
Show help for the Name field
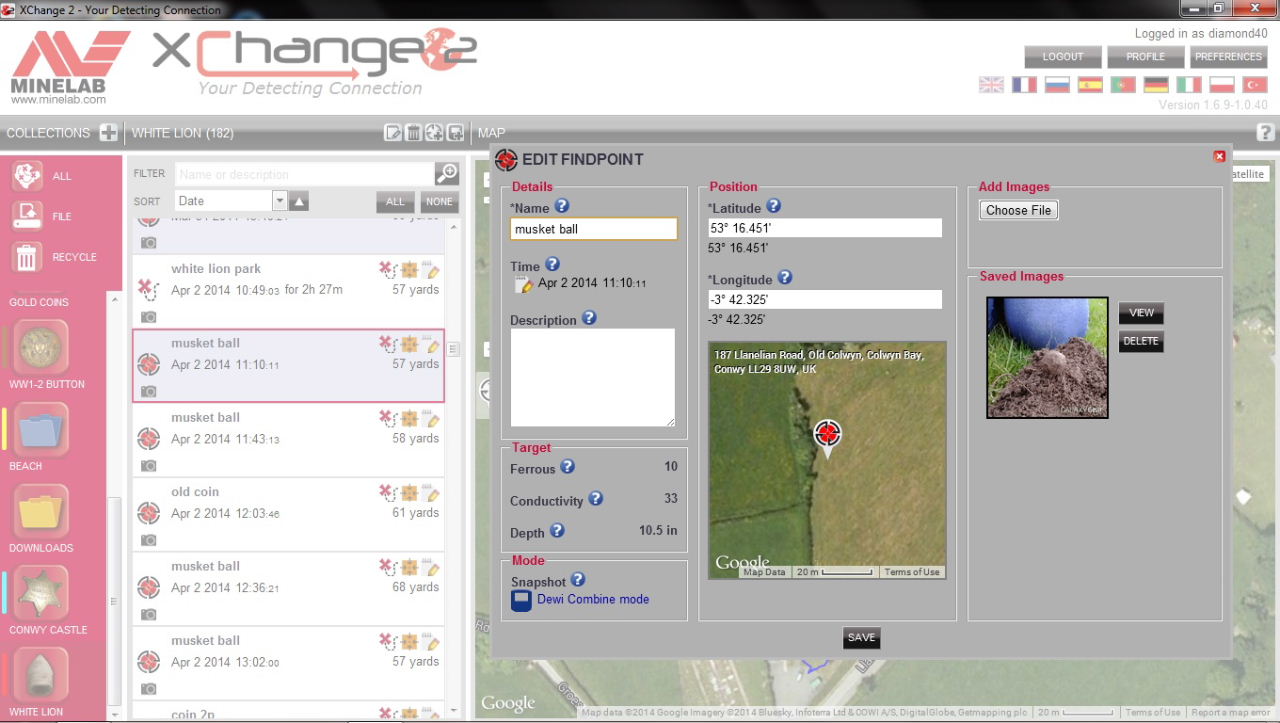562,206
